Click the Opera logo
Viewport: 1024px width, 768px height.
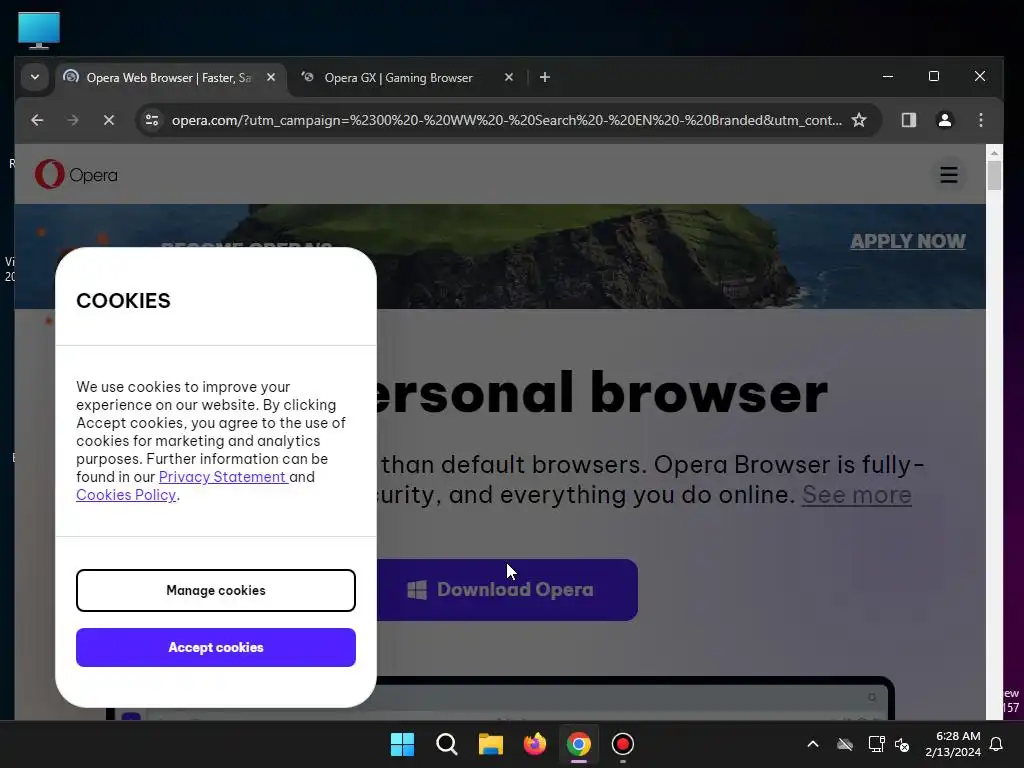(76, 174)
